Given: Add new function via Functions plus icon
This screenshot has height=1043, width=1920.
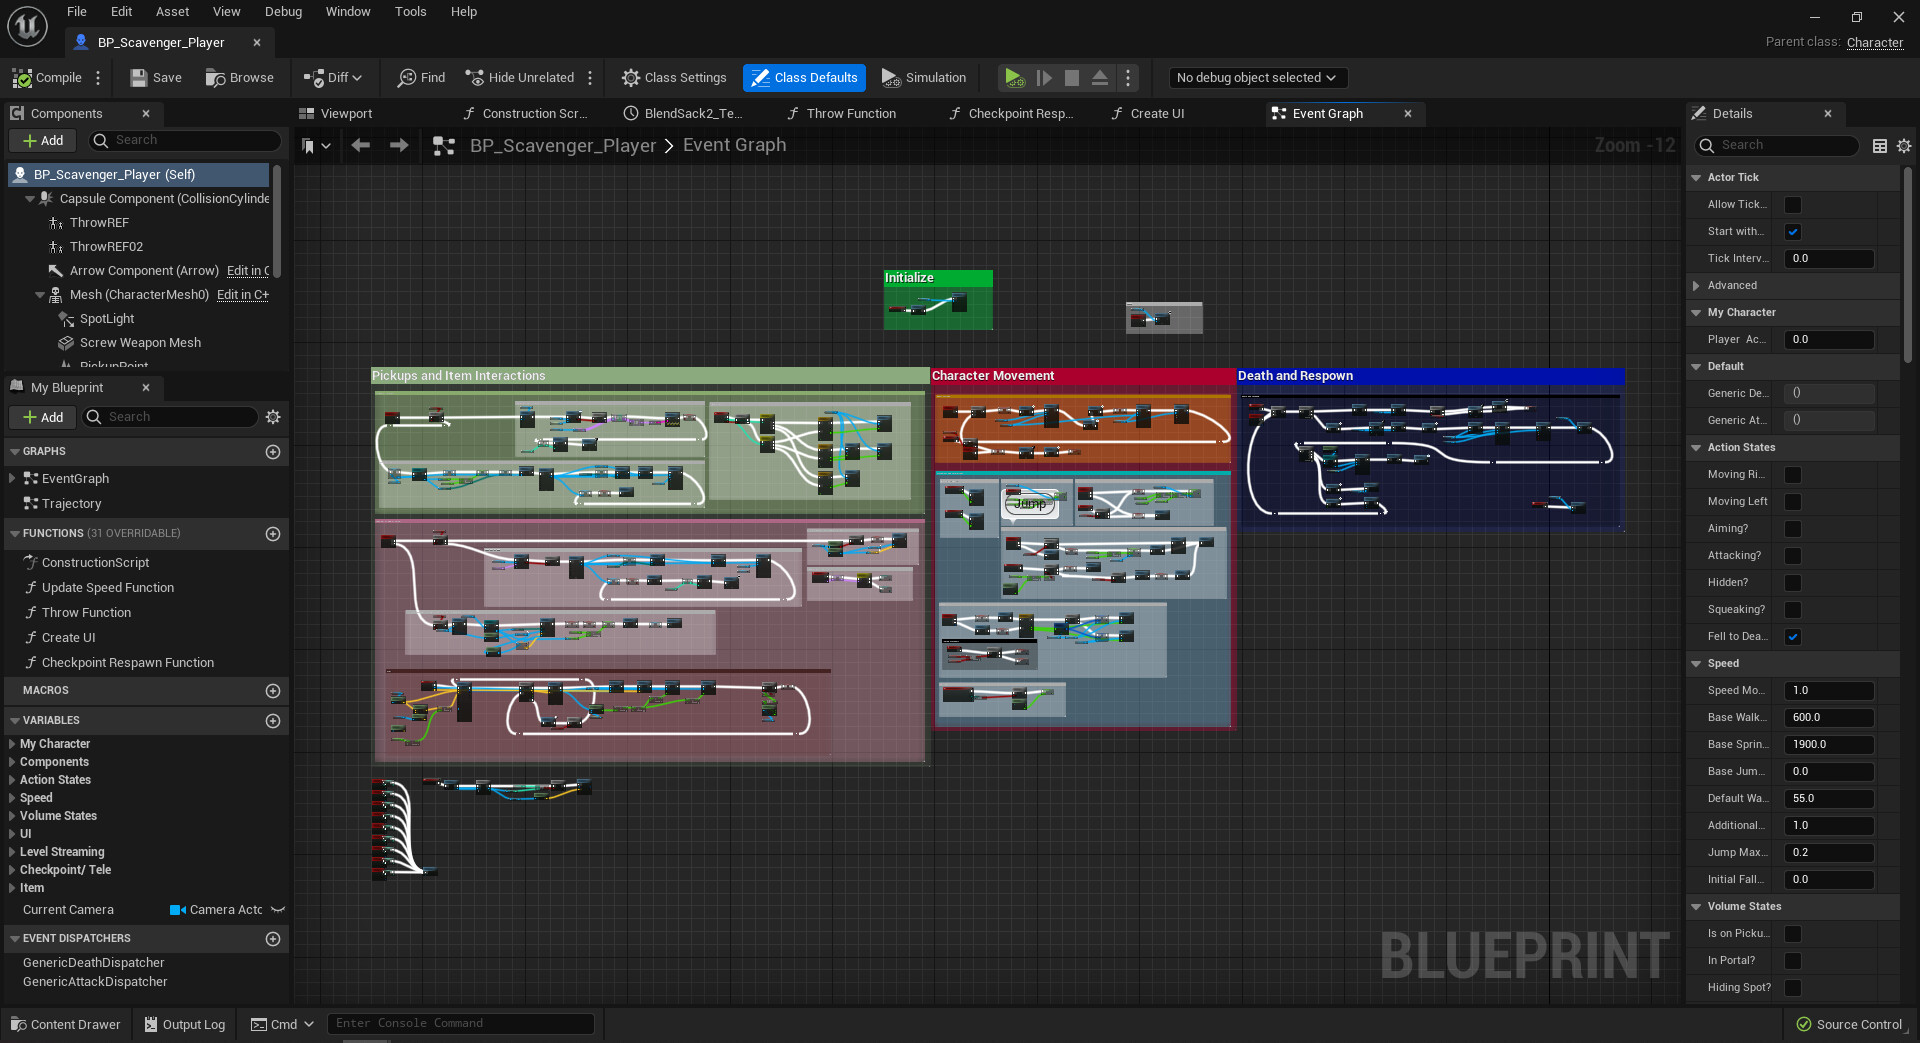Looking at the screenshot, I should tap(273, 534).
